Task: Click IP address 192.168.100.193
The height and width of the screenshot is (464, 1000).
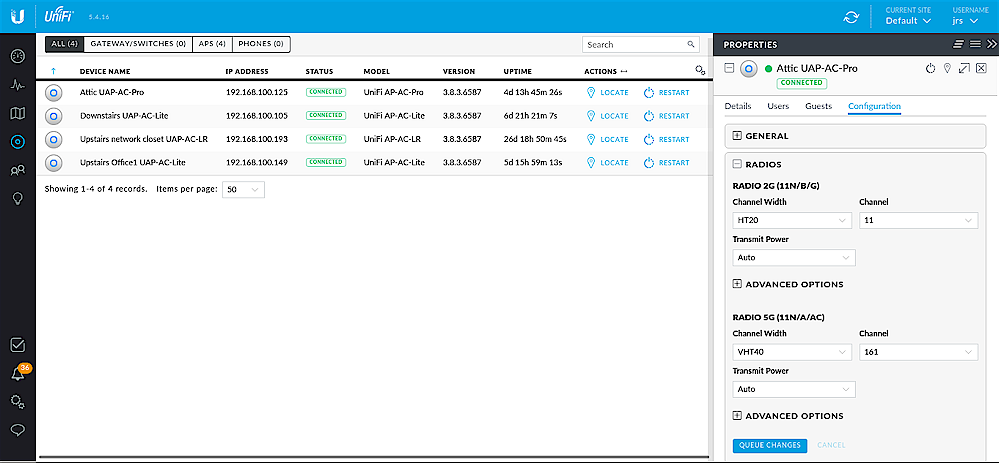Action: [257, 140]
